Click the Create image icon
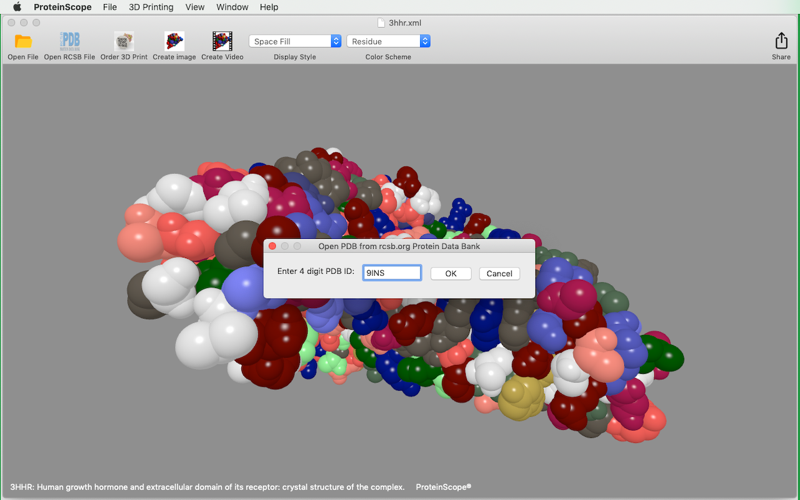Viewport: 800px width, 500px height. click(x=174, y=41)
